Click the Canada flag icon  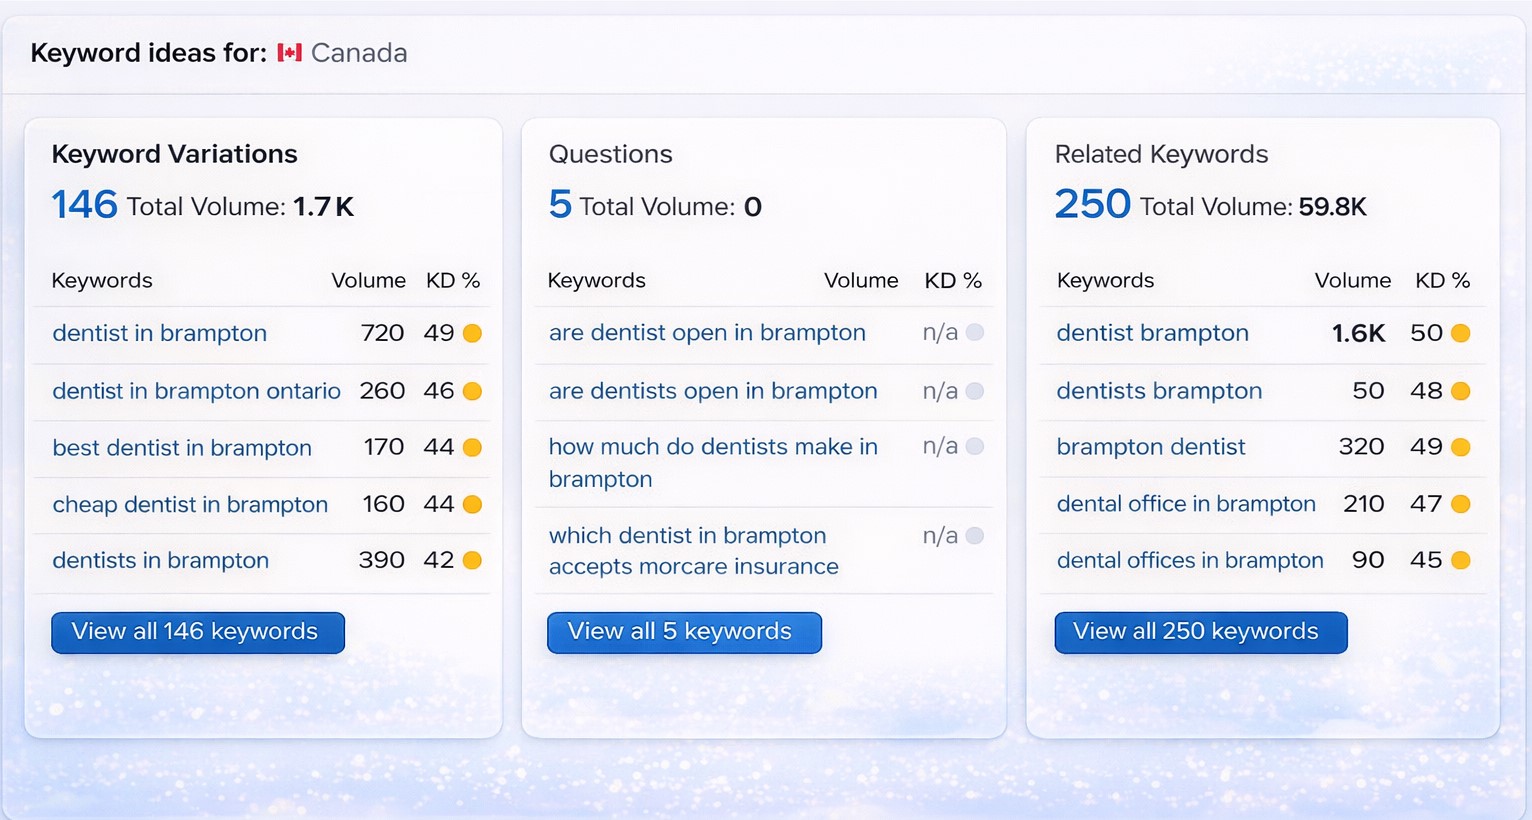pos(289,52)
